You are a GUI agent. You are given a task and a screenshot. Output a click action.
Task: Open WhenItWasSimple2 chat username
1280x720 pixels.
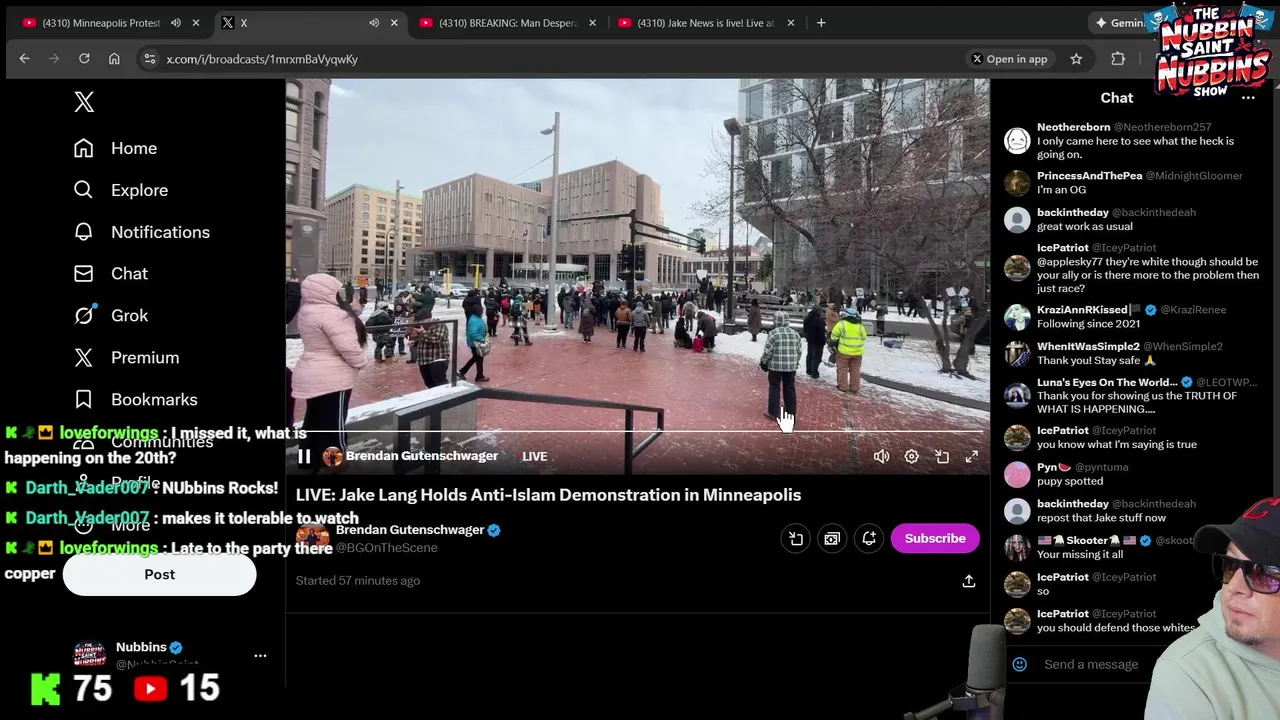pyautogui.click(x=1088, y=347)
